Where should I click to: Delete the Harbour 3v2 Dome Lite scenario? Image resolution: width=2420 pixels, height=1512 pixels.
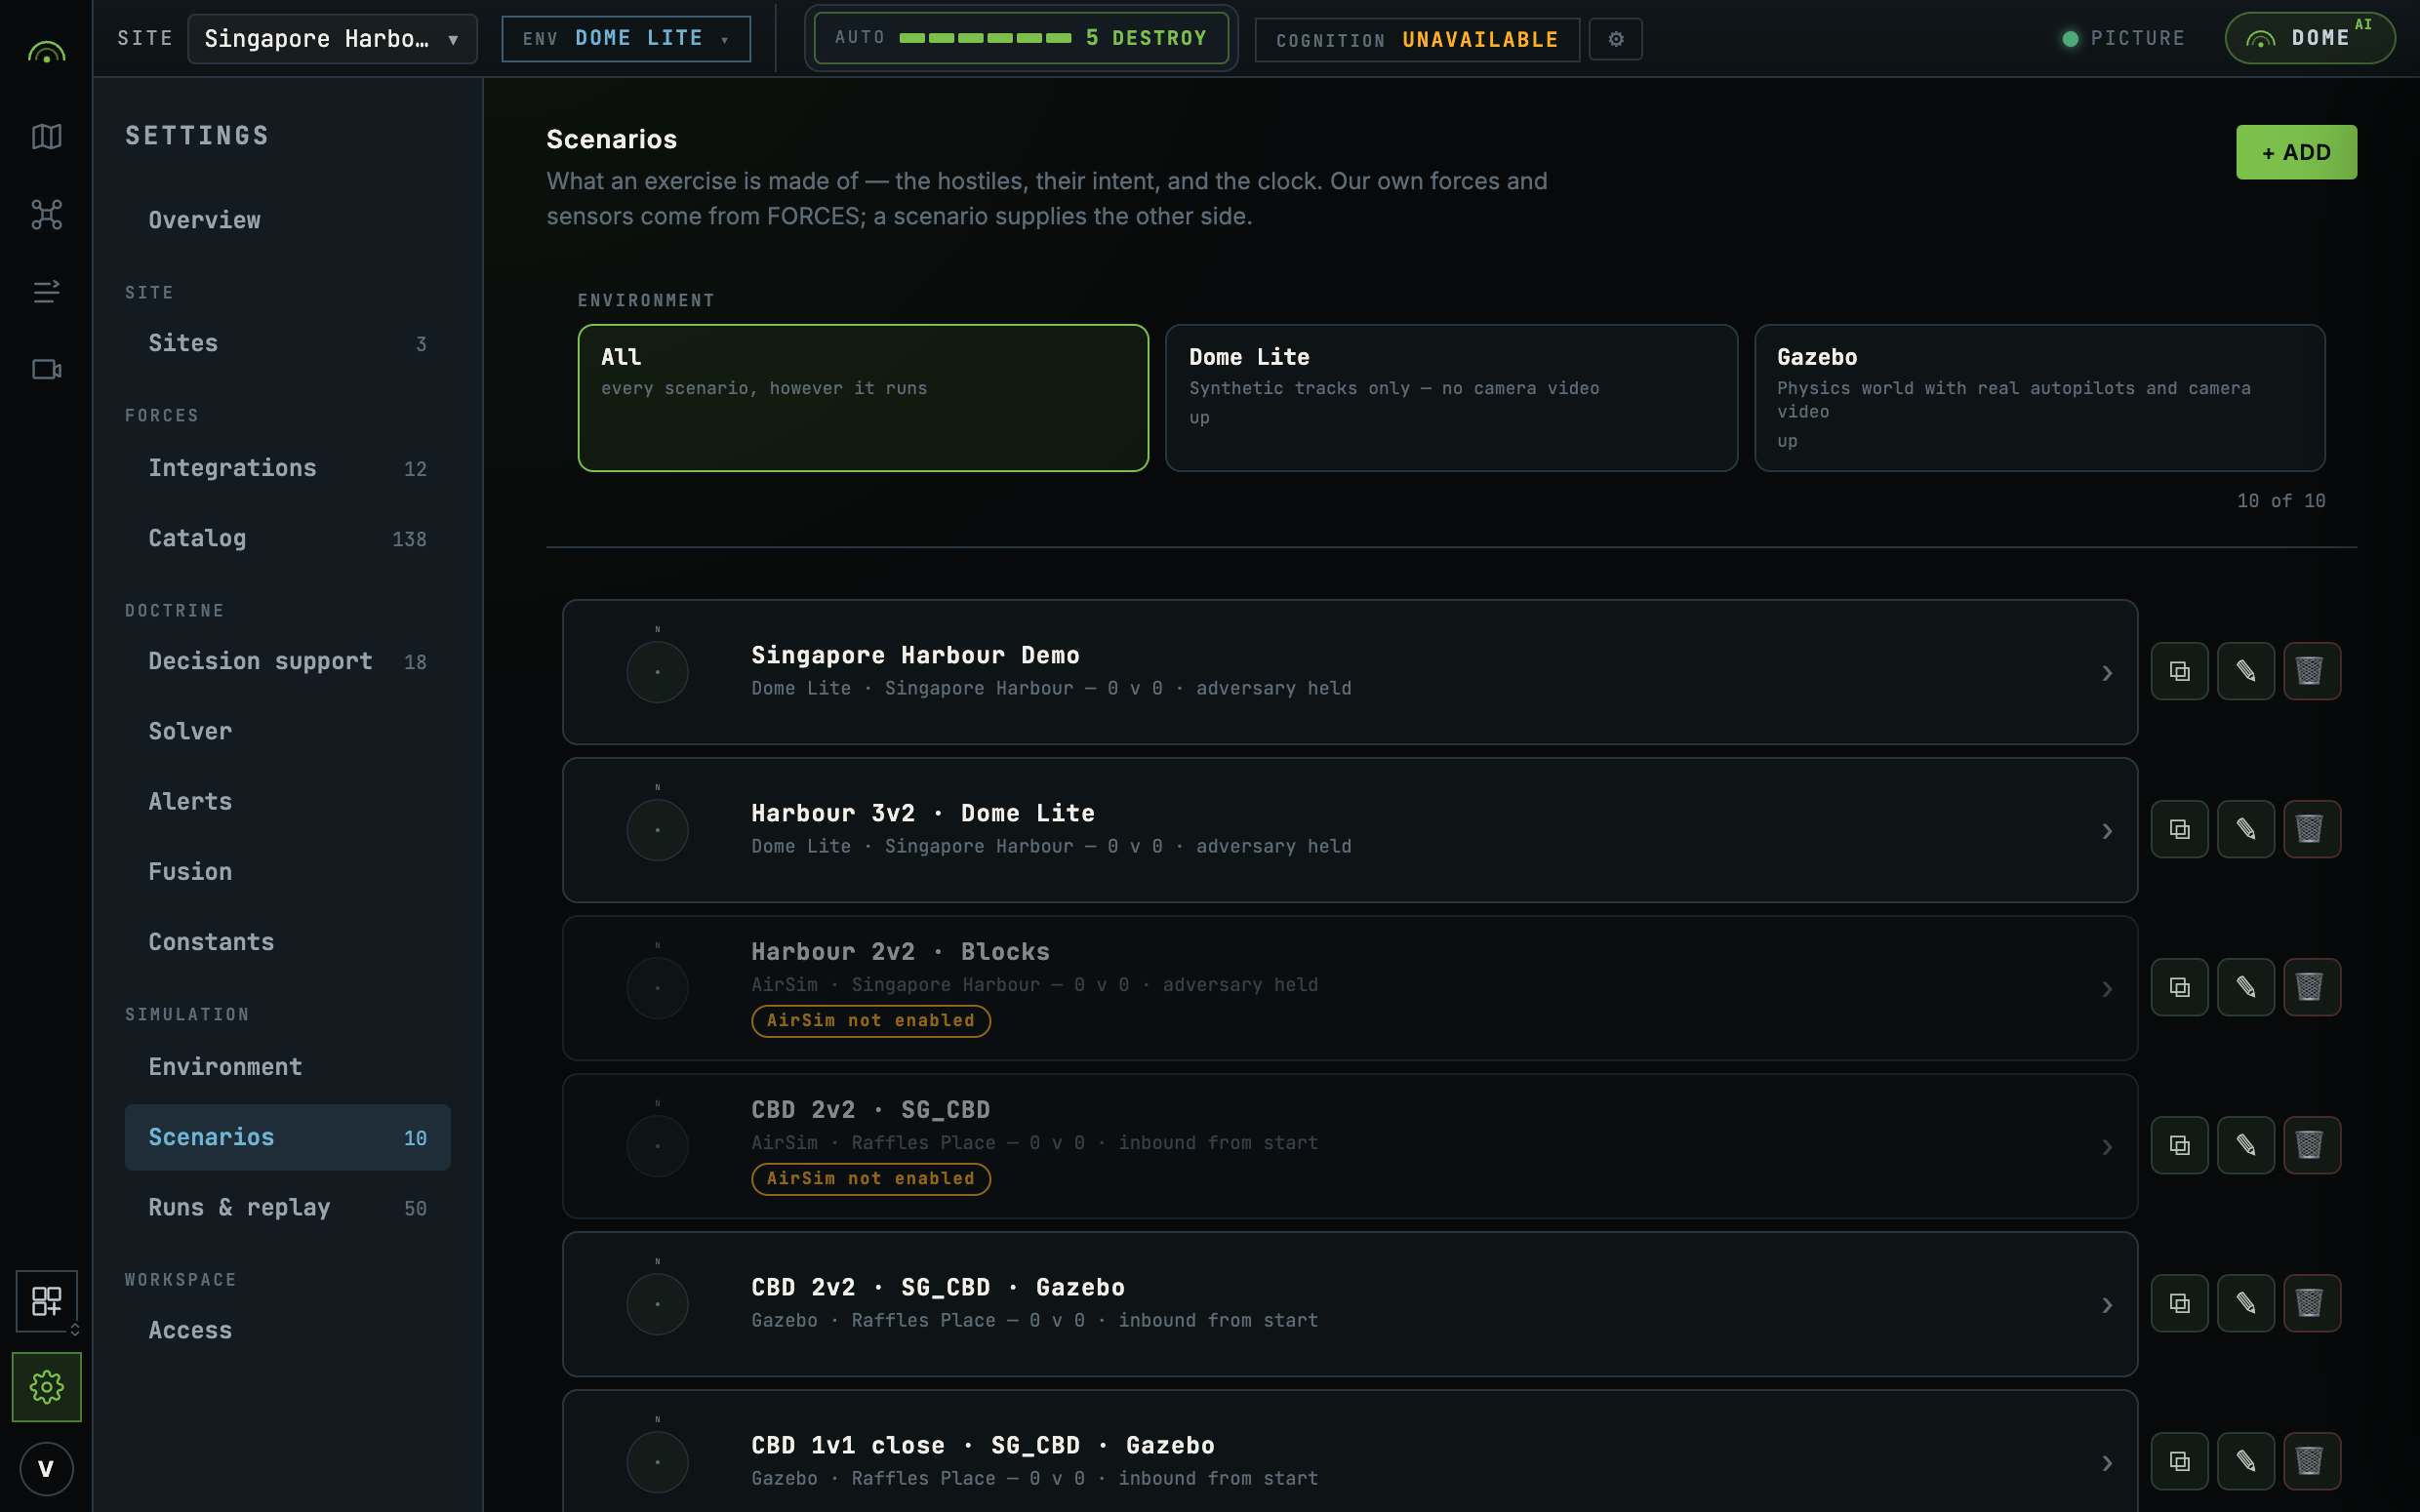tap(2312, 829)
